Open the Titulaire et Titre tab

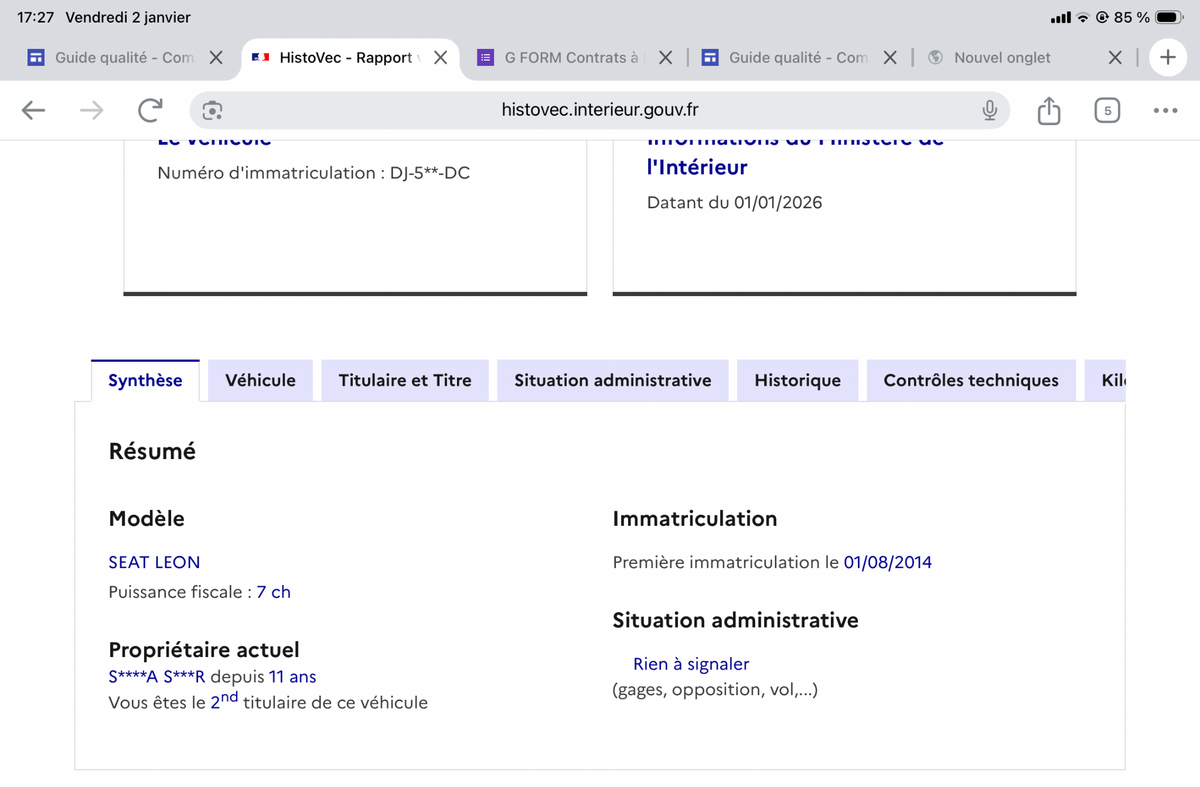[404, 381]
